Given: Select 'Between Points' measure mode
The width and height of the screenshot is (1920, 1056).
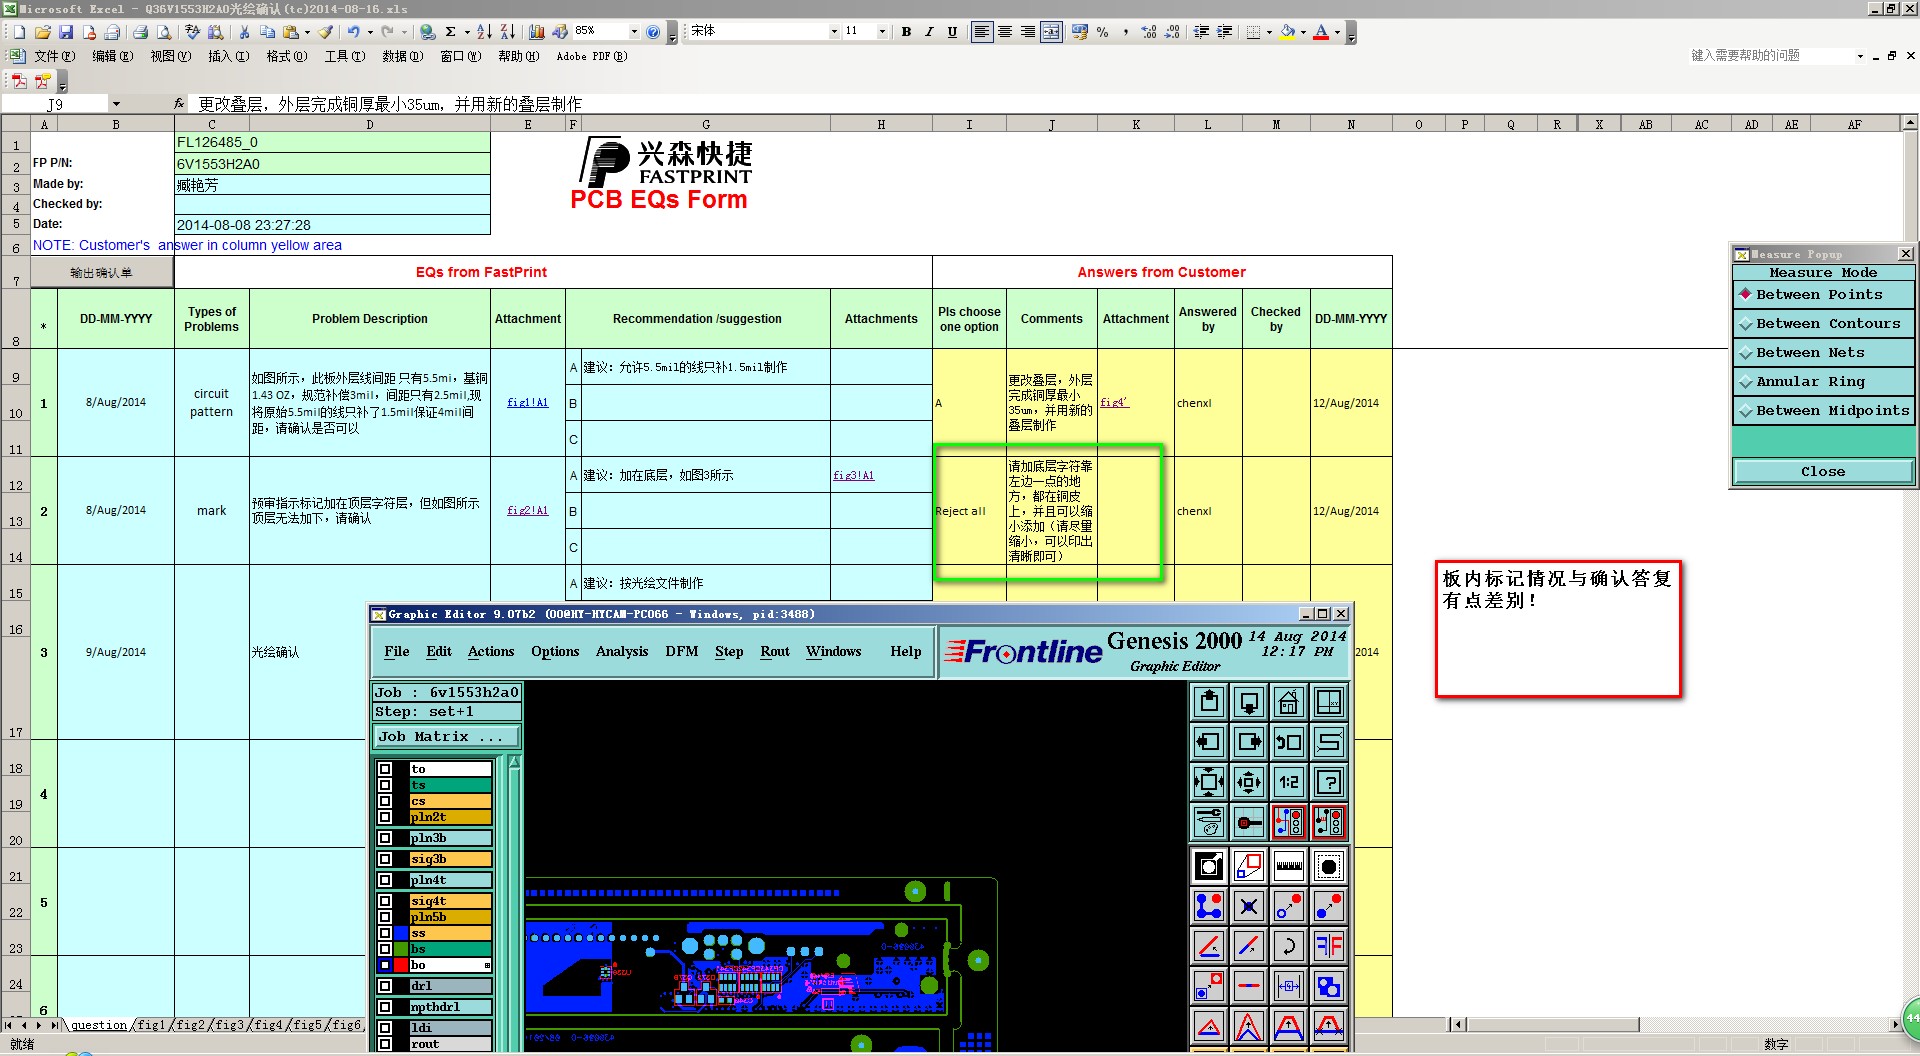Looking at the screenshot, I should point(1823,295).
